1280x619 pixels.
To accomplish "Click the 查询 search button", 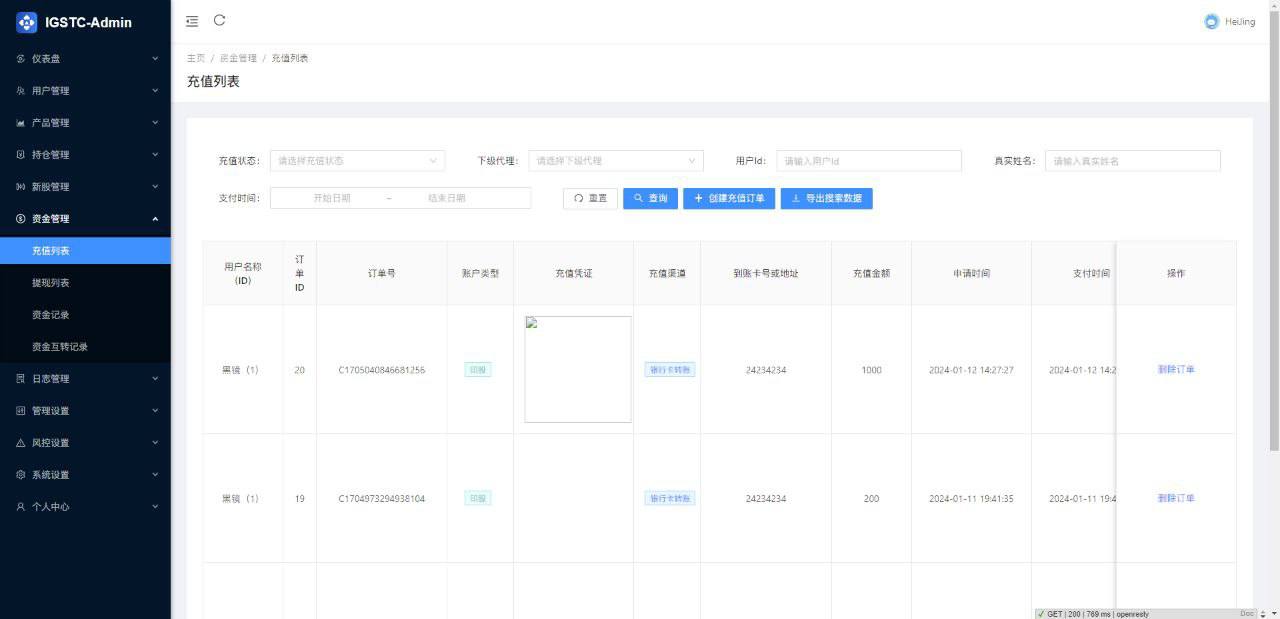I will tap(651, 198).
